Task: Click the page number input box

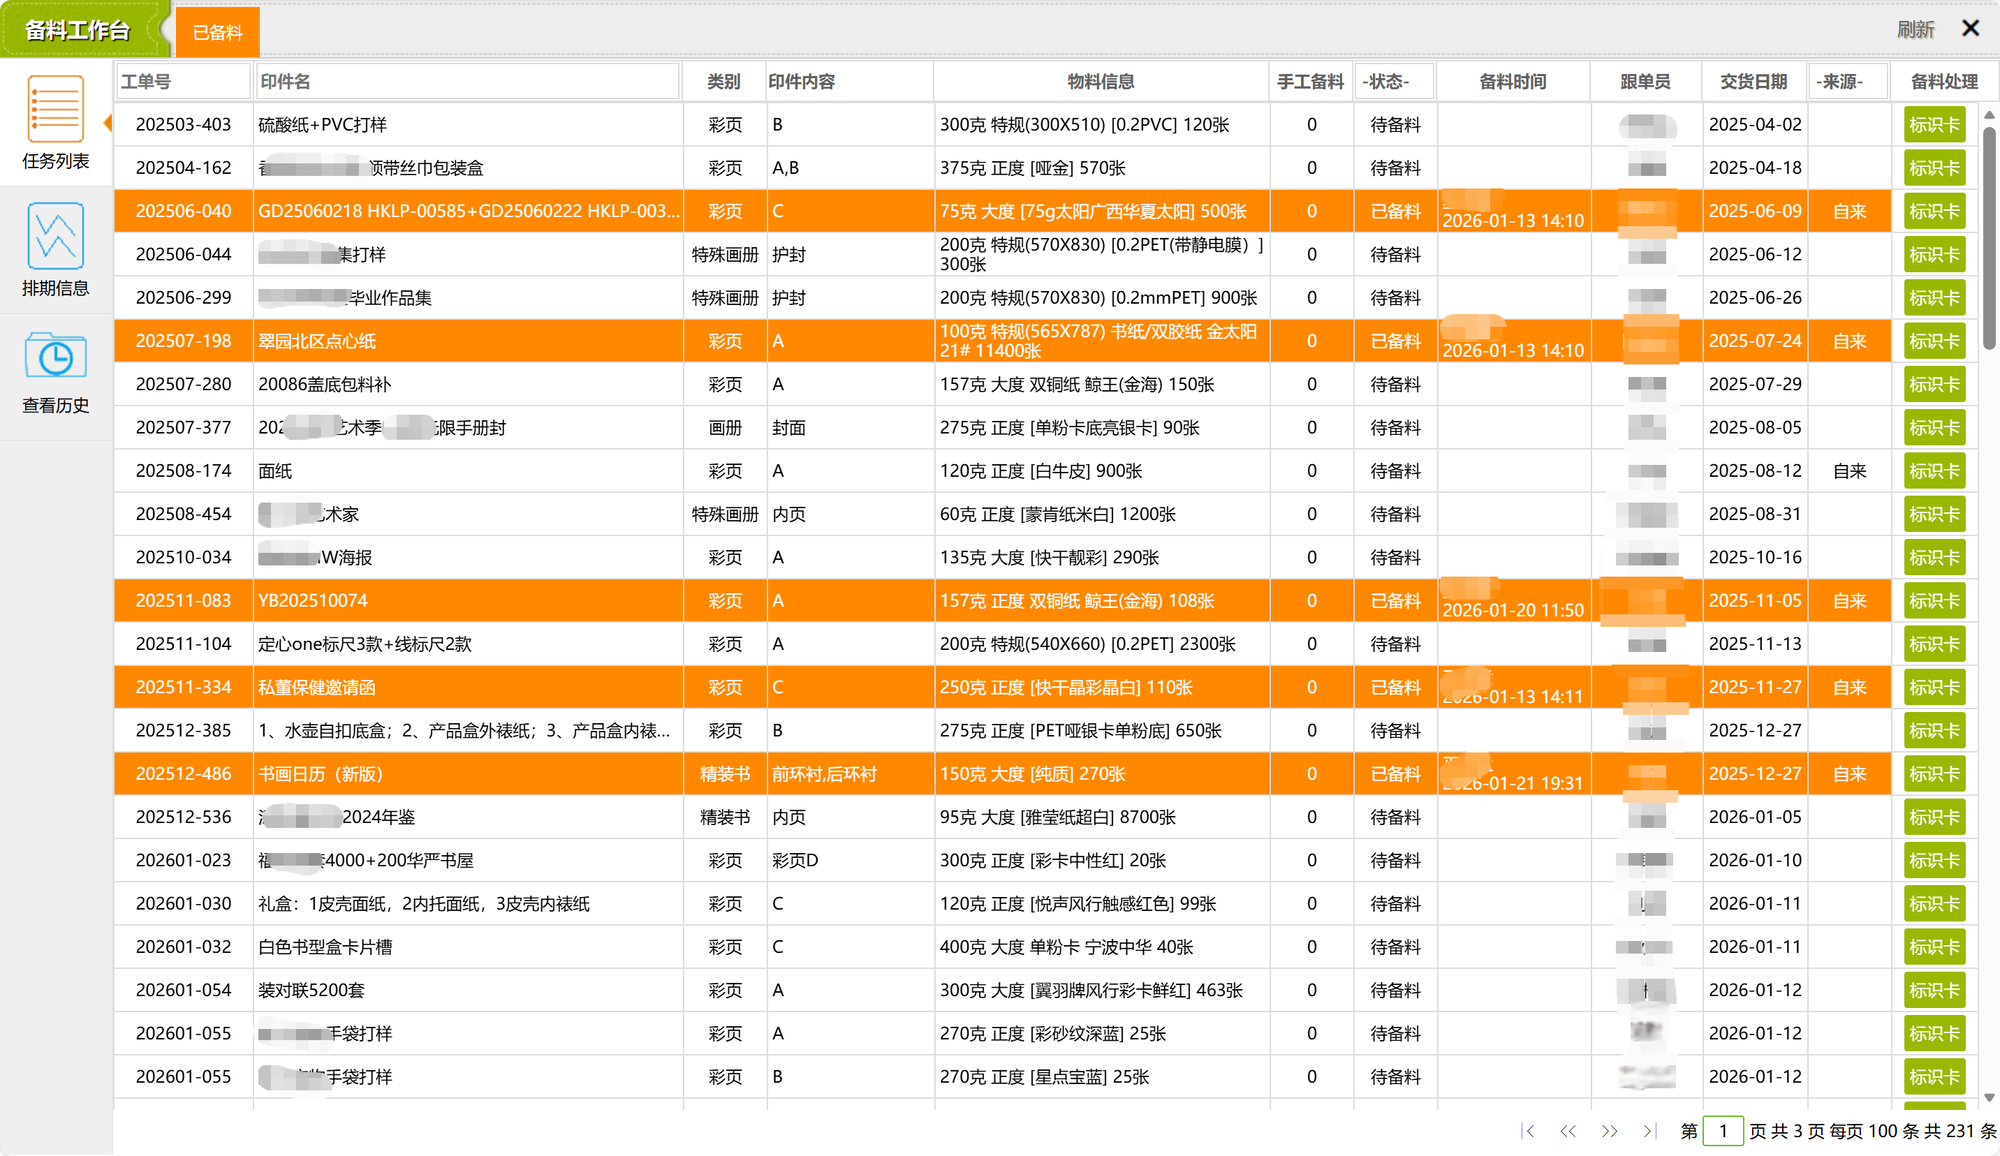Action: coord(1722,1131)
